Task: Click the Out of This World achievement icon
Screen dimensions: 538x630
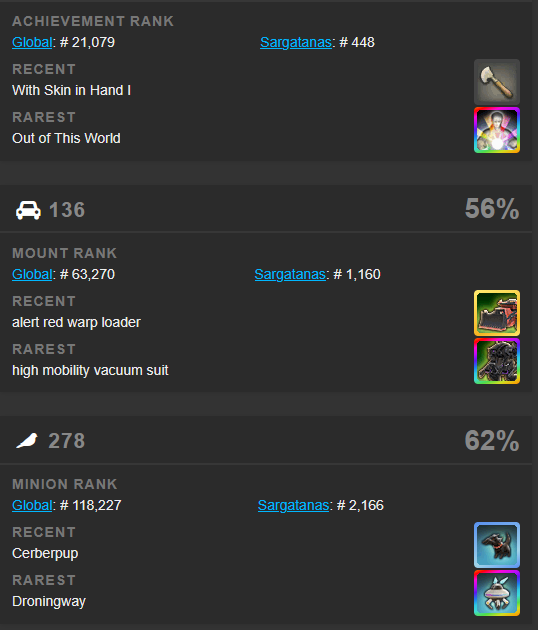Action: (497, 130)
